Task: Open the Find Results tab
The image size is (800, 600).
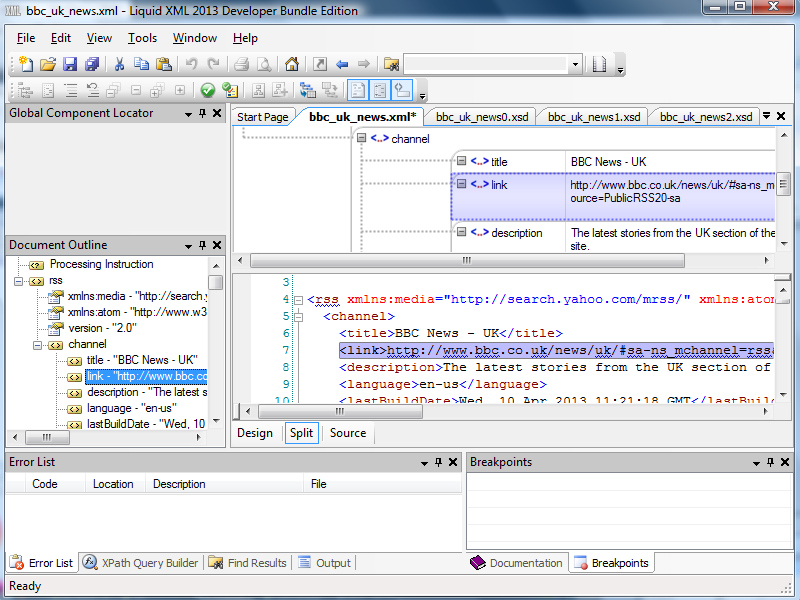Action: click(248, 563)
